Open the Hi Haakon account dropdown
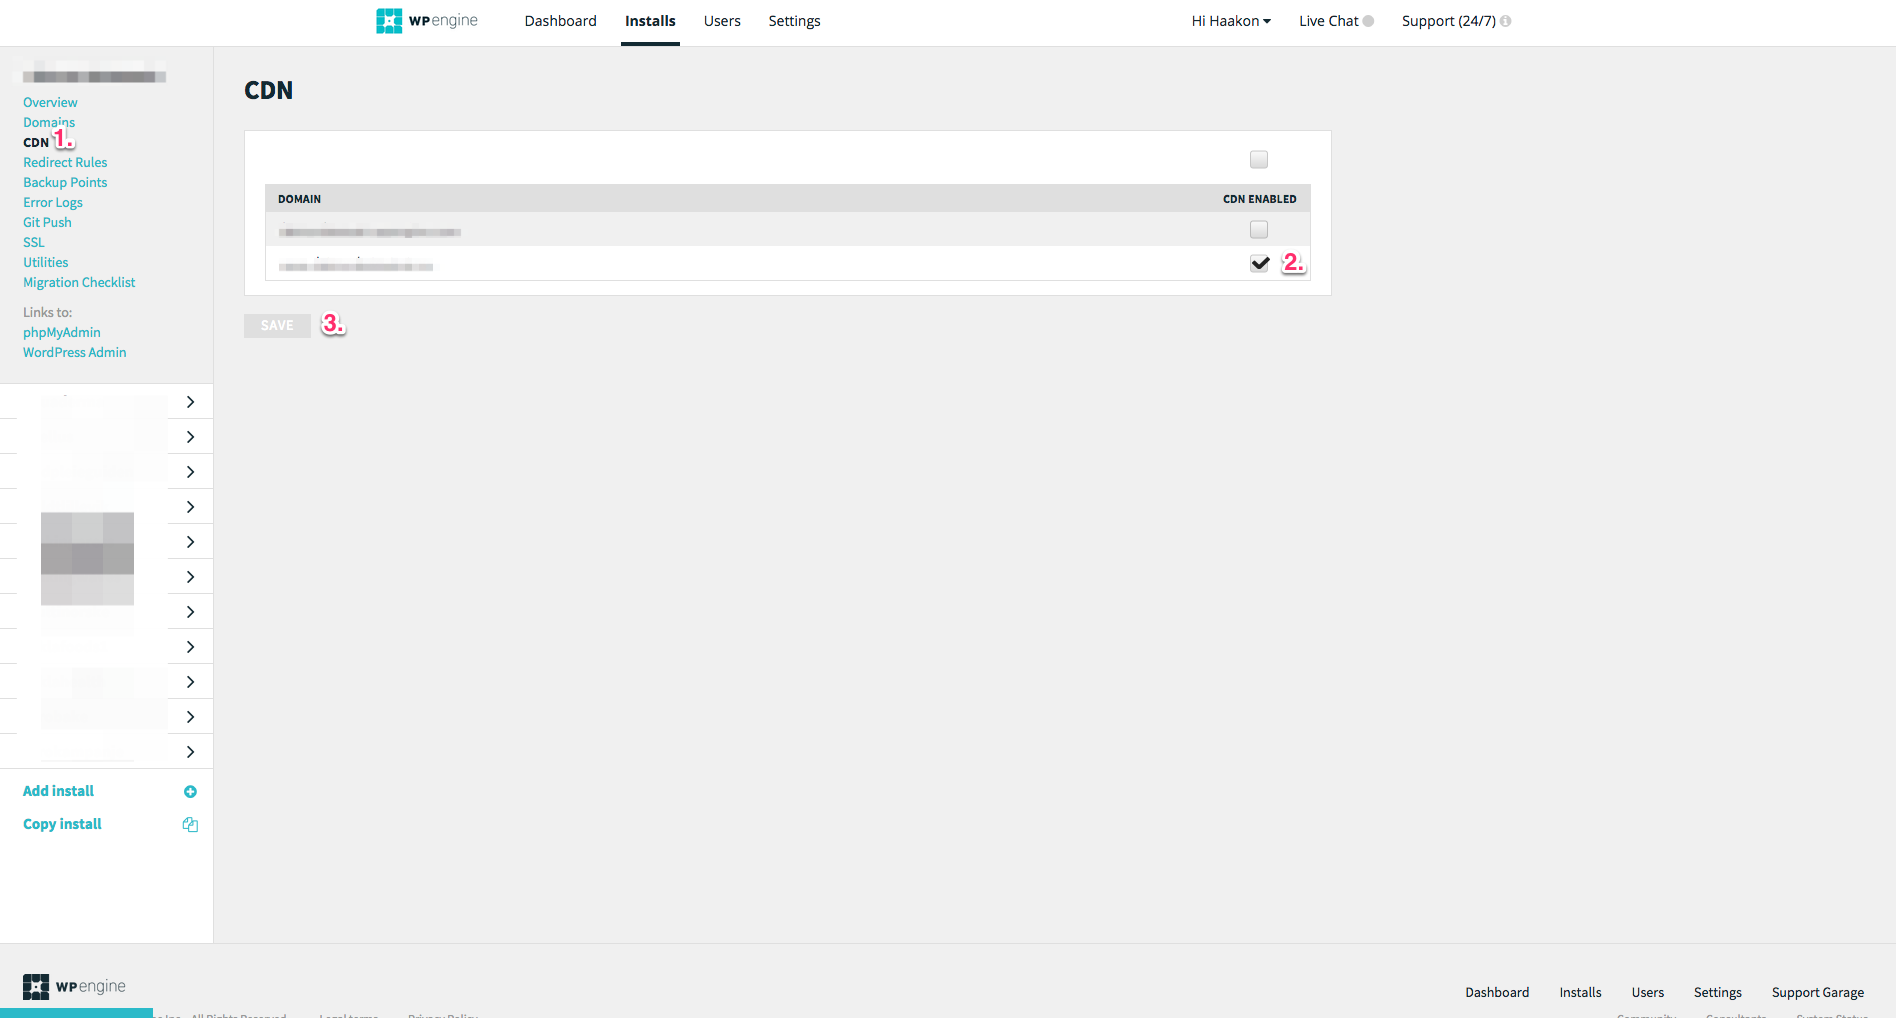This screenshot has width=1896, height=1018. [1230, 21]
